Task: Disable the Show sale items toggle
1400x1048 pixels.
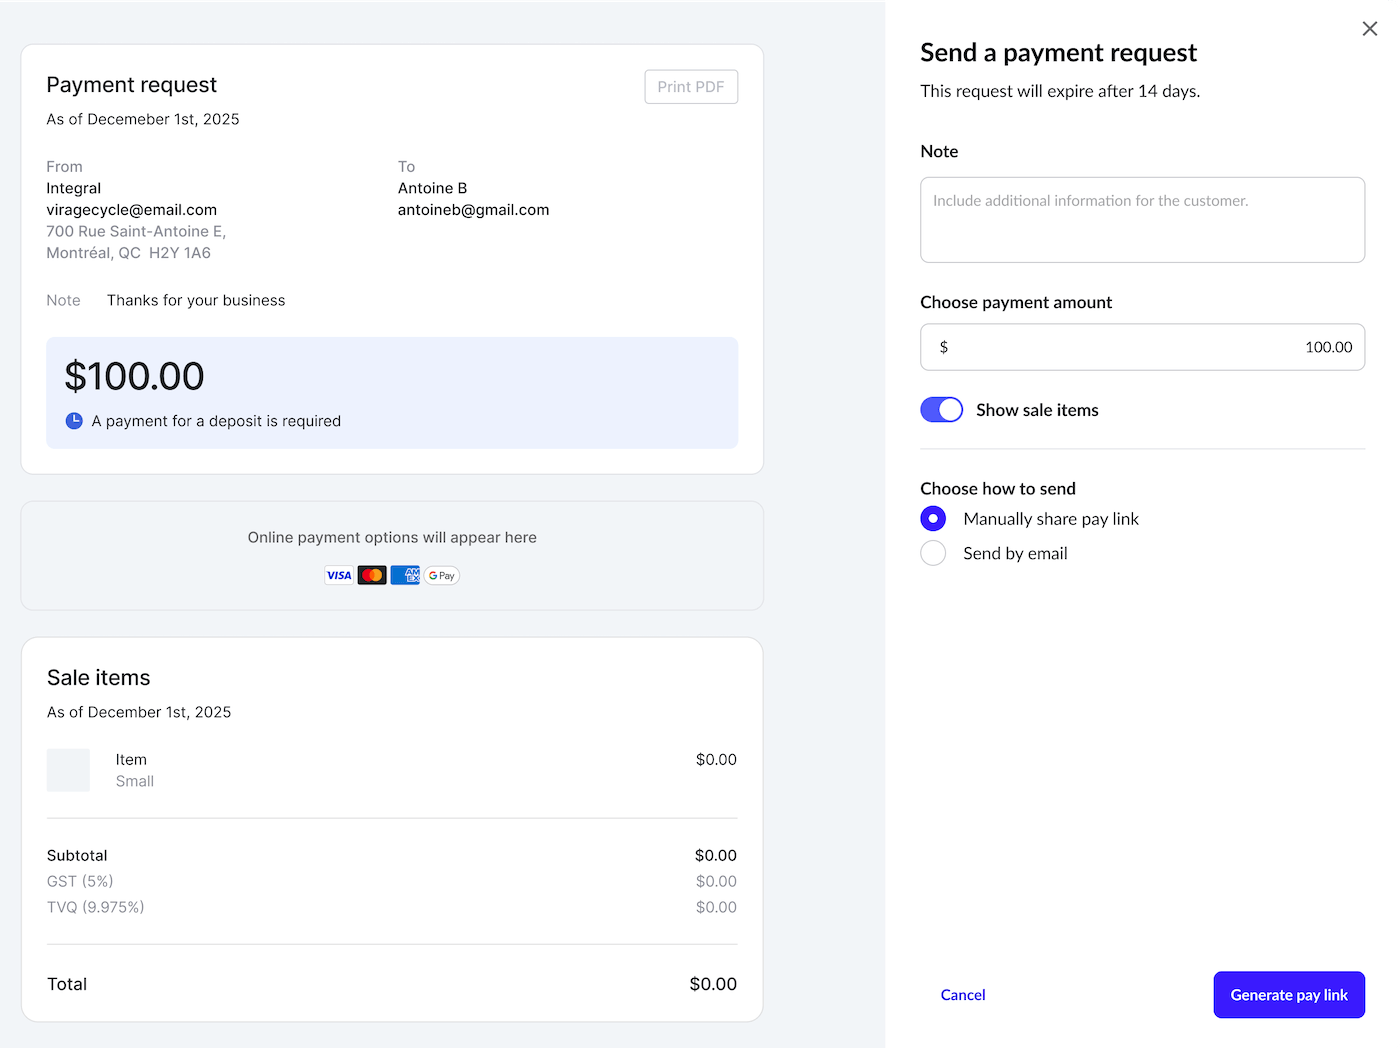Action: pos(941,409)
